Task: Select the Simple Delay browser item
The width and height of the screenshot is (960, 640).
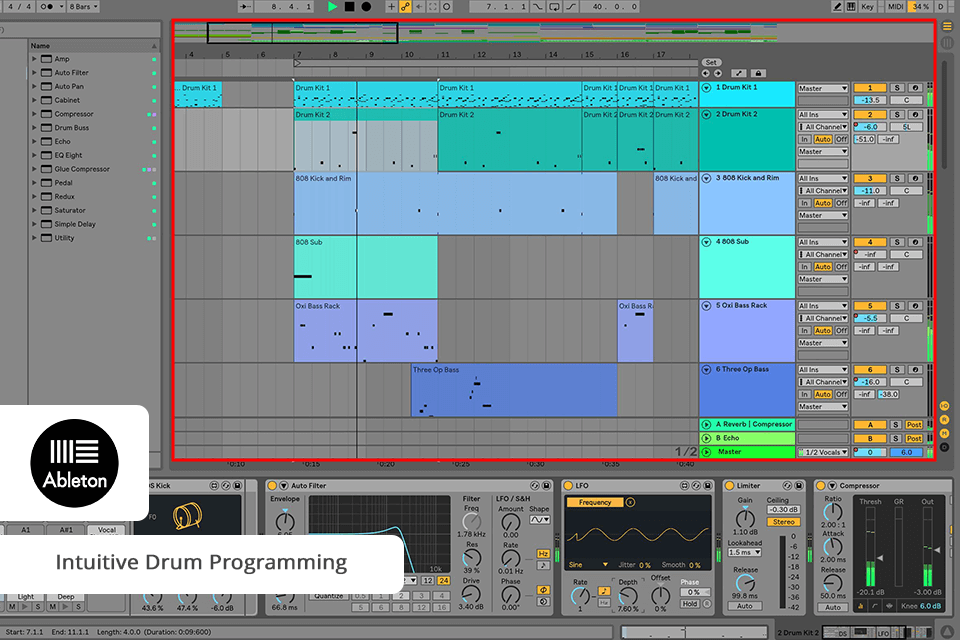Action: point(75,224)
